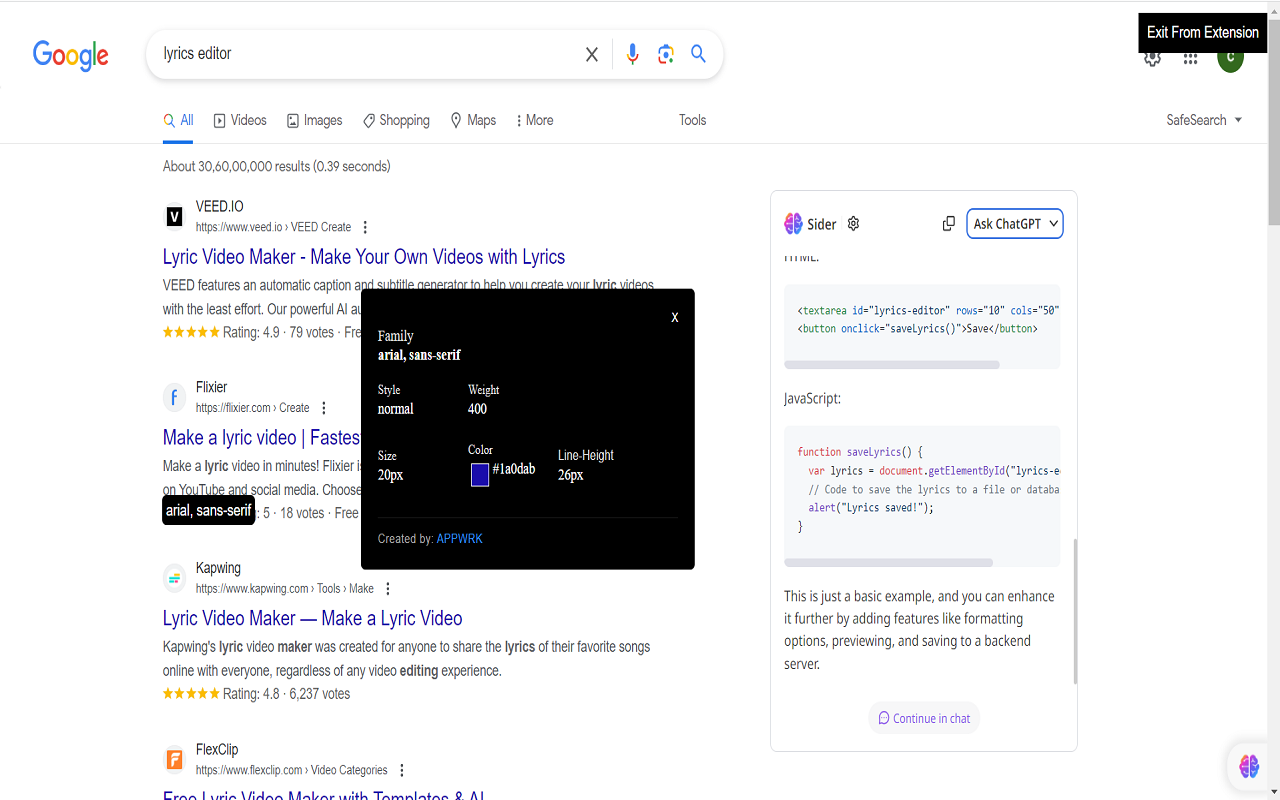The width and height of the screenshot is (1280, 800).
Task: Open the APPWRK creator link
Action: pyautogui.click(x=459, y=539)
